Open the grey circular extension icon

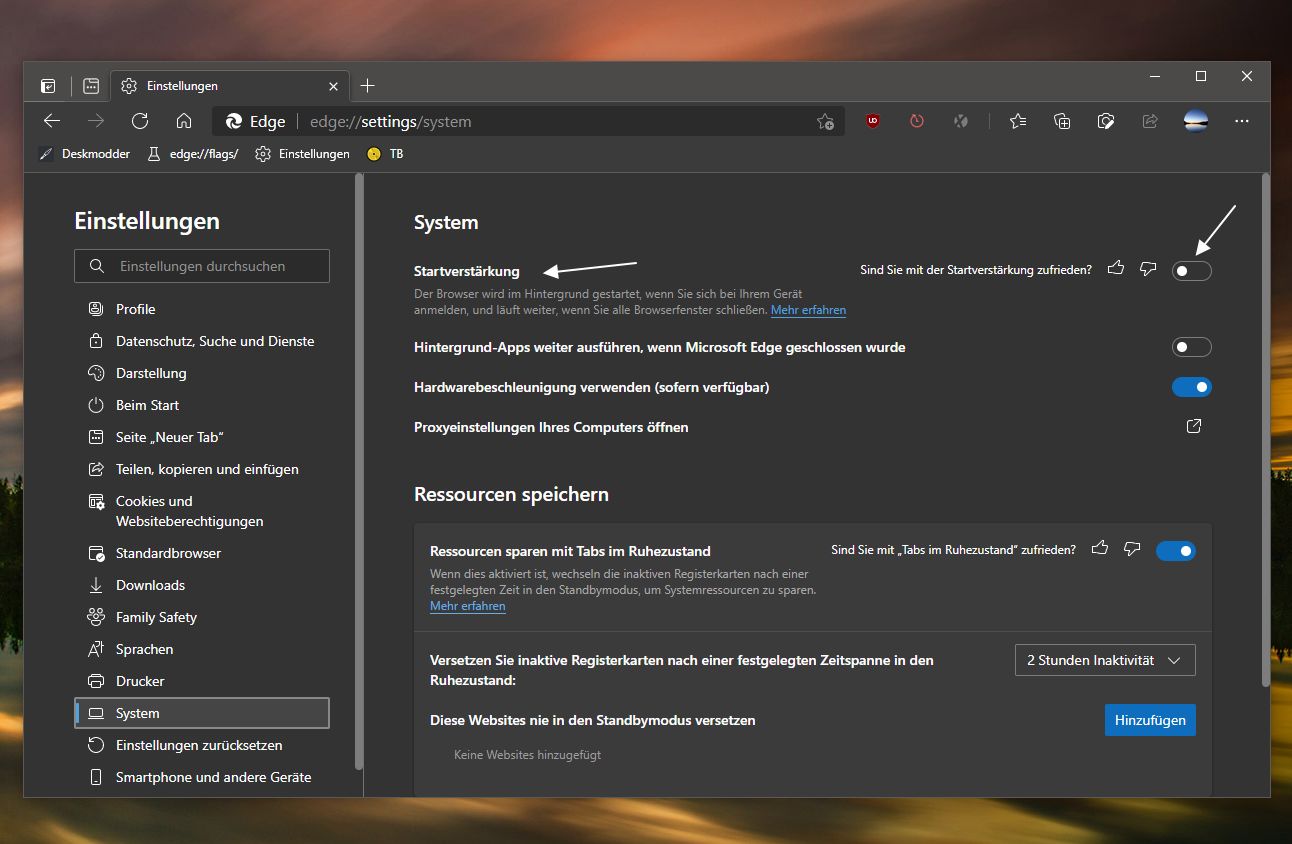pos(961,121)
